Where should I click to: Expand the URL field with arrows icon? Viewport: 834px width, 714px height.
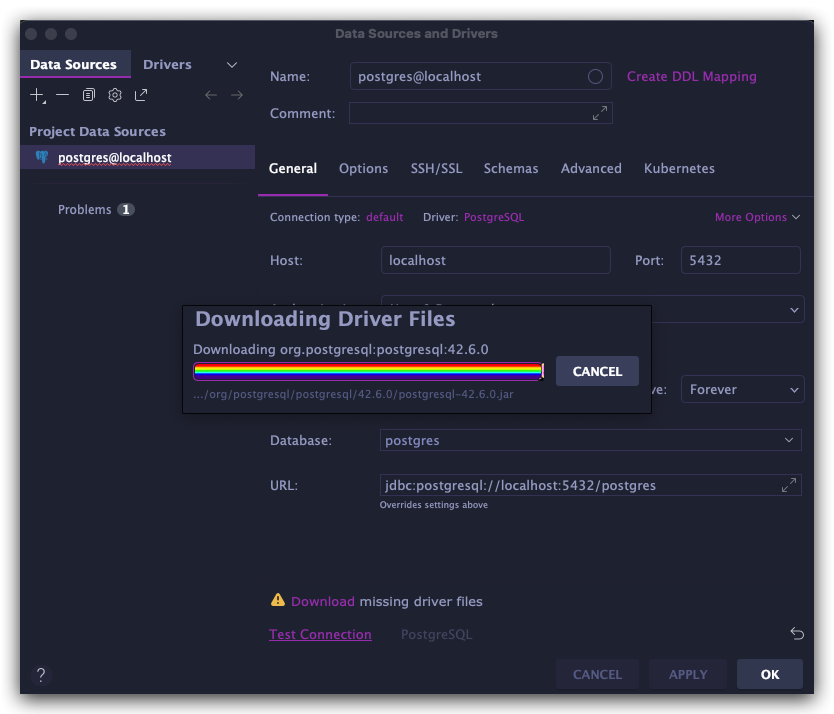(788, 485)
